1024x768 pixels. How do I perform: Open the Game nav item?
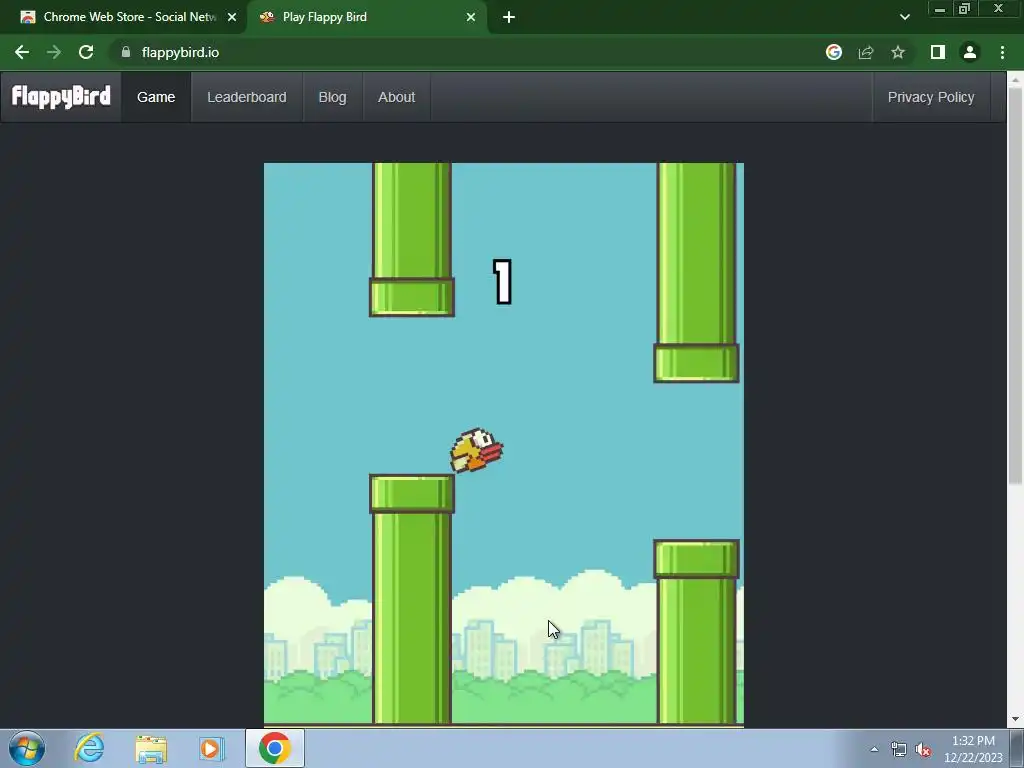[x=156, y=97]
